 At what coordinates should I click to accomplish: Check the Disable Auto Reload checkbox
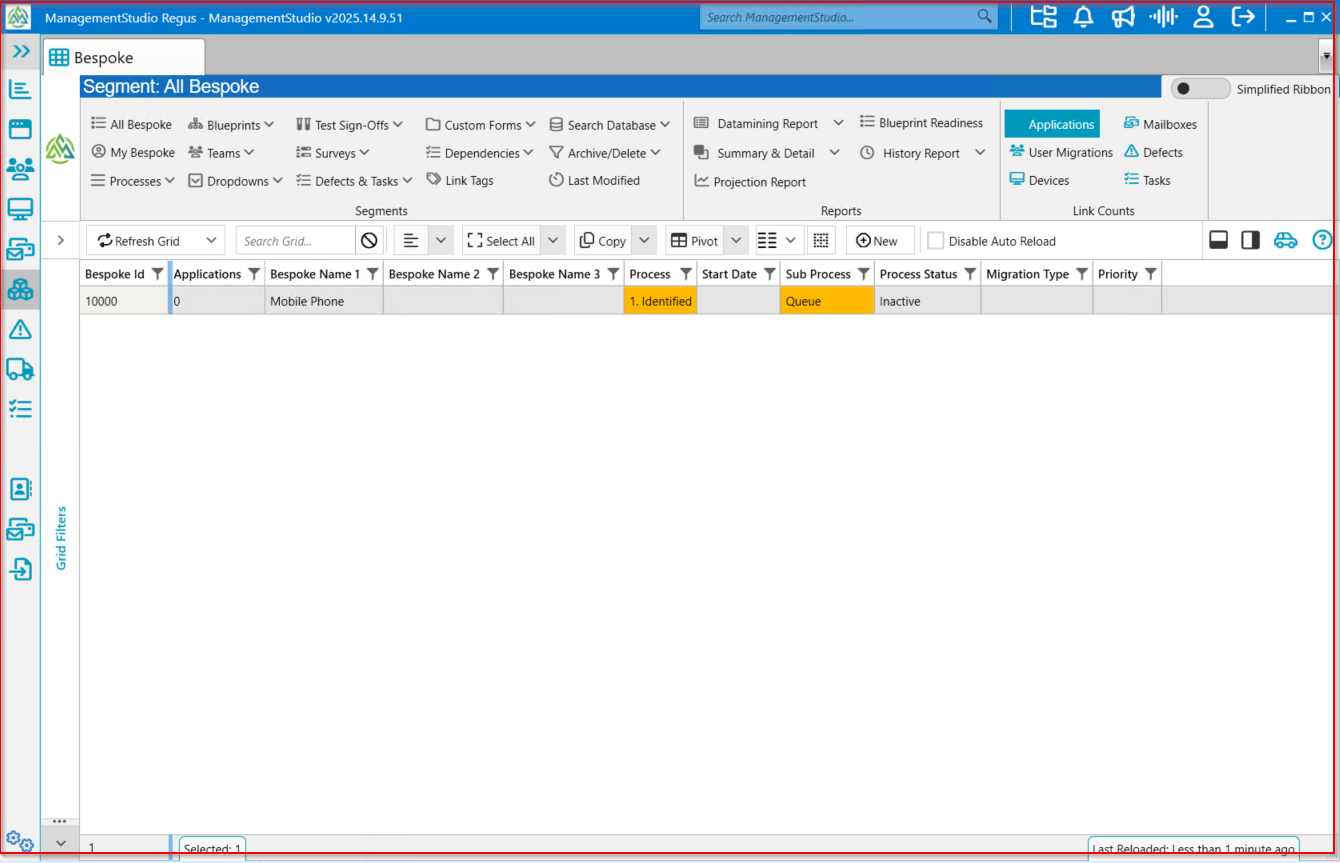pyautogui.click(x=935, y=241)
